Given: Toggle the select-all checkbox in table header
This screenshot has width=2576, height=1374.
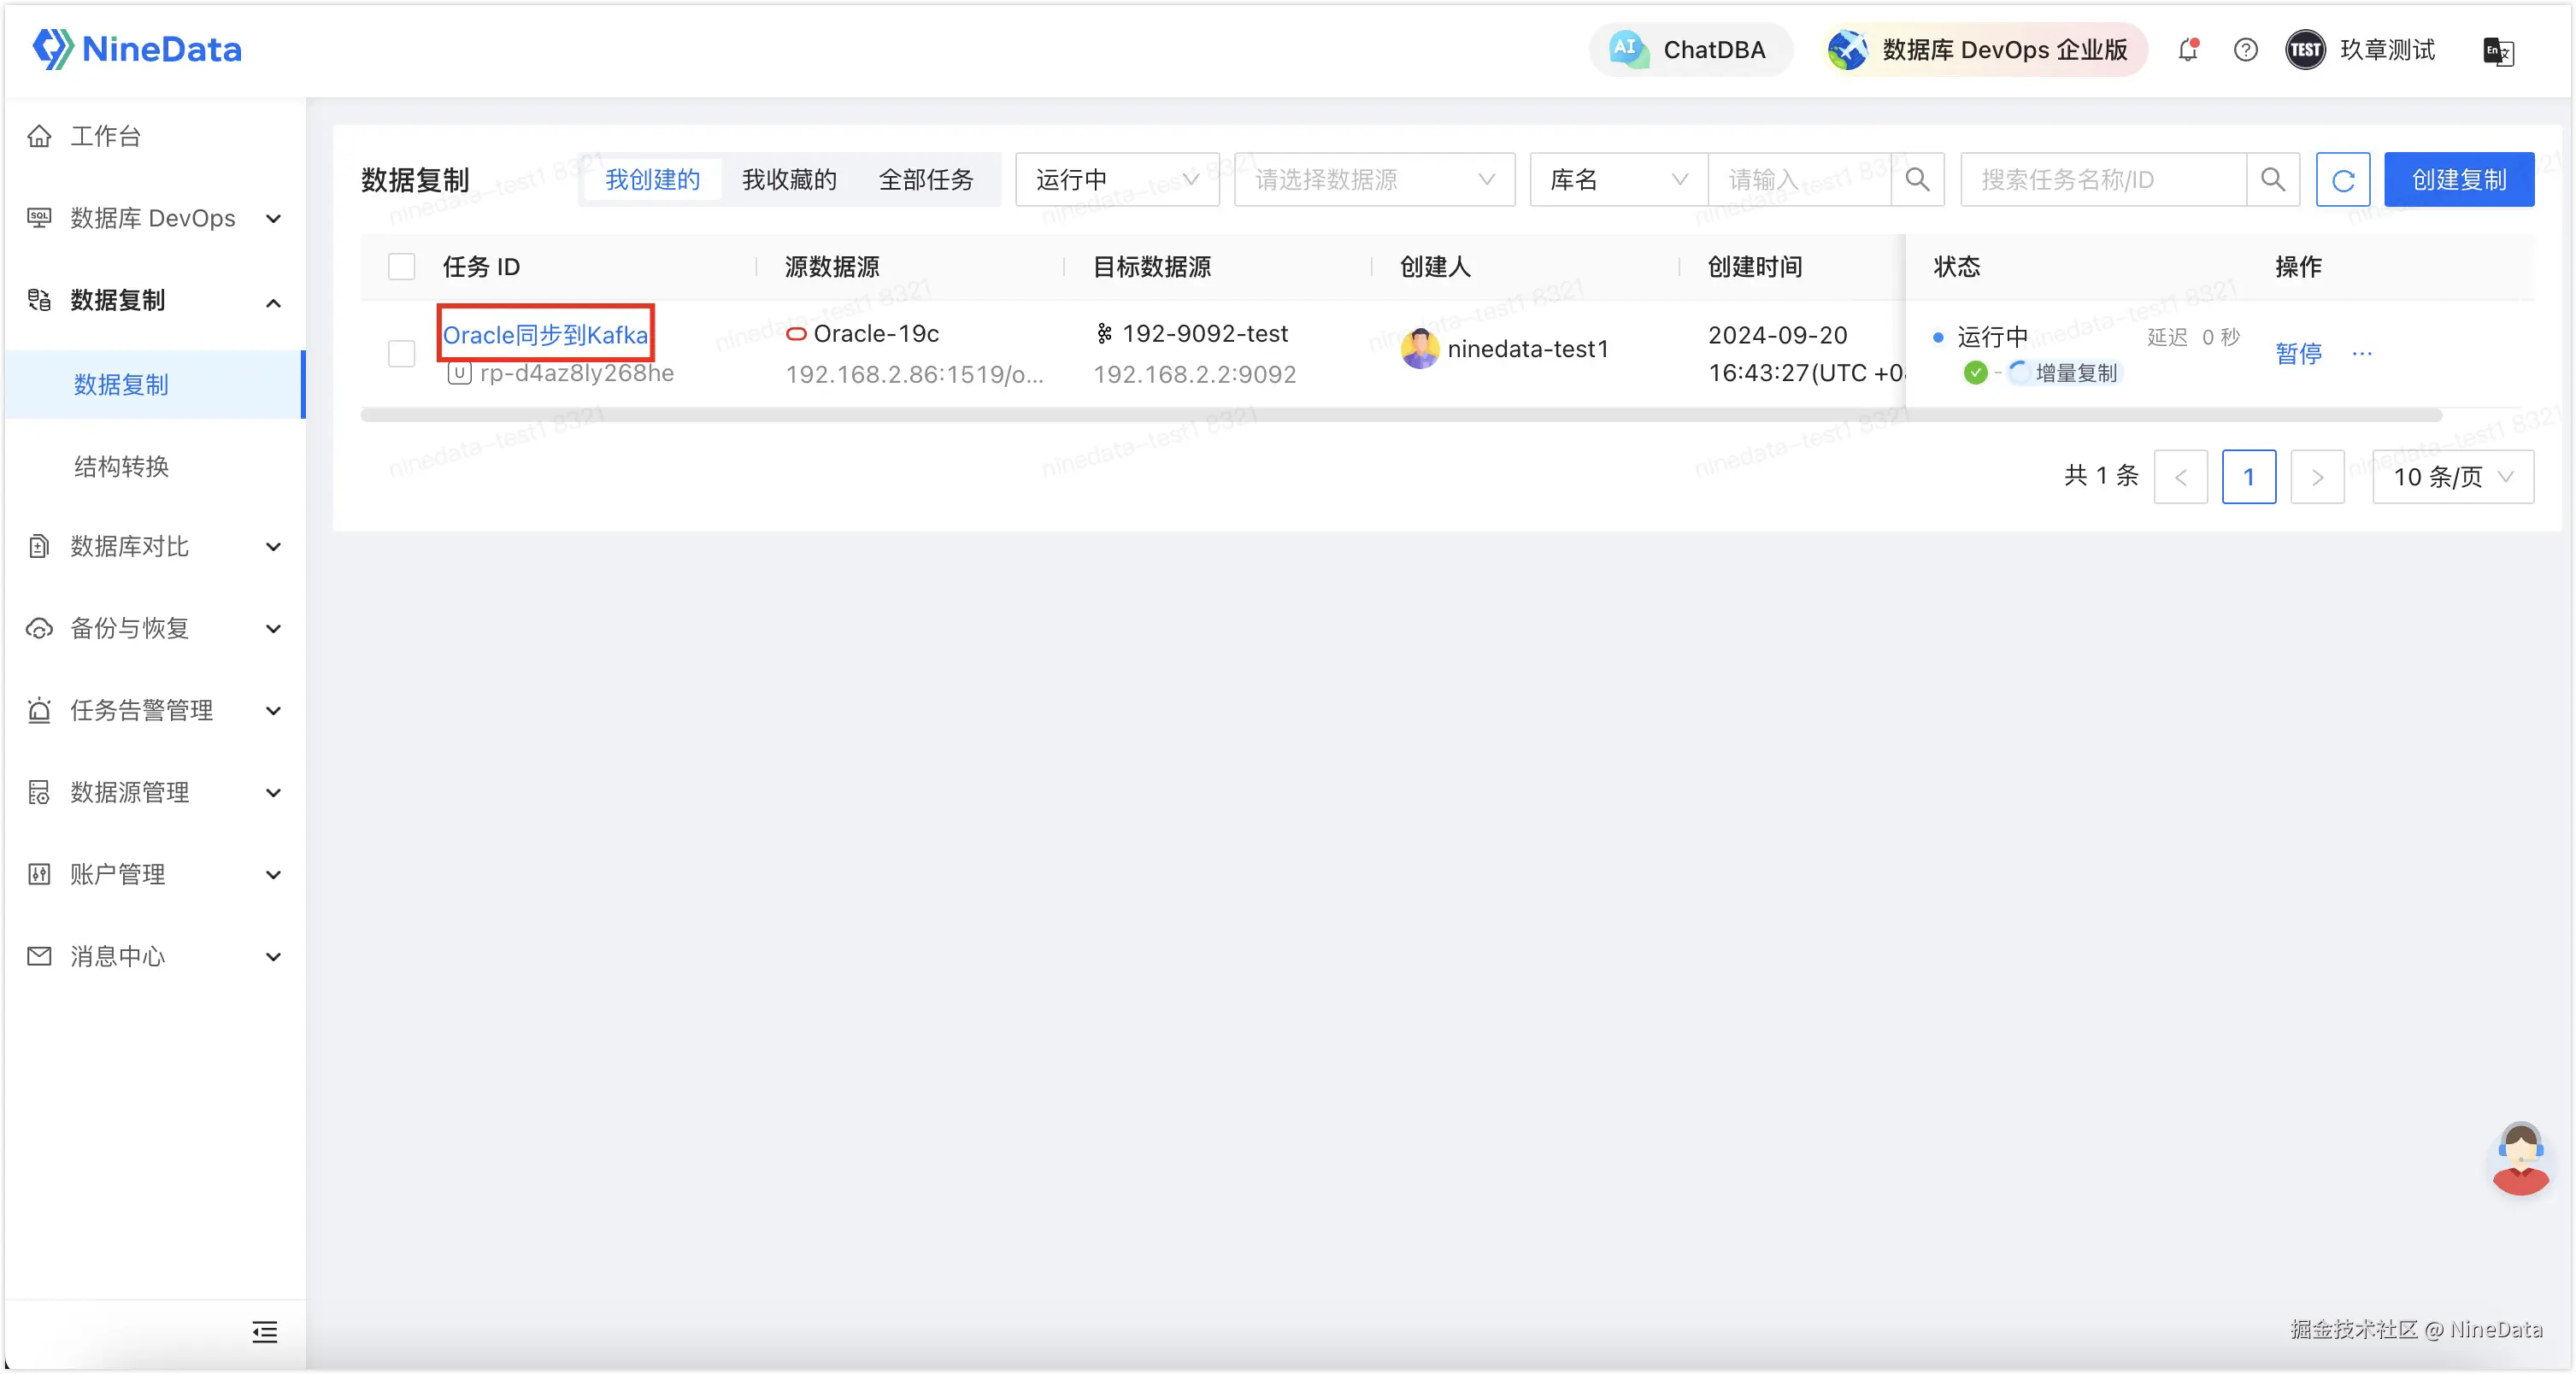Looking at the screenshot, I should (401, 267).
